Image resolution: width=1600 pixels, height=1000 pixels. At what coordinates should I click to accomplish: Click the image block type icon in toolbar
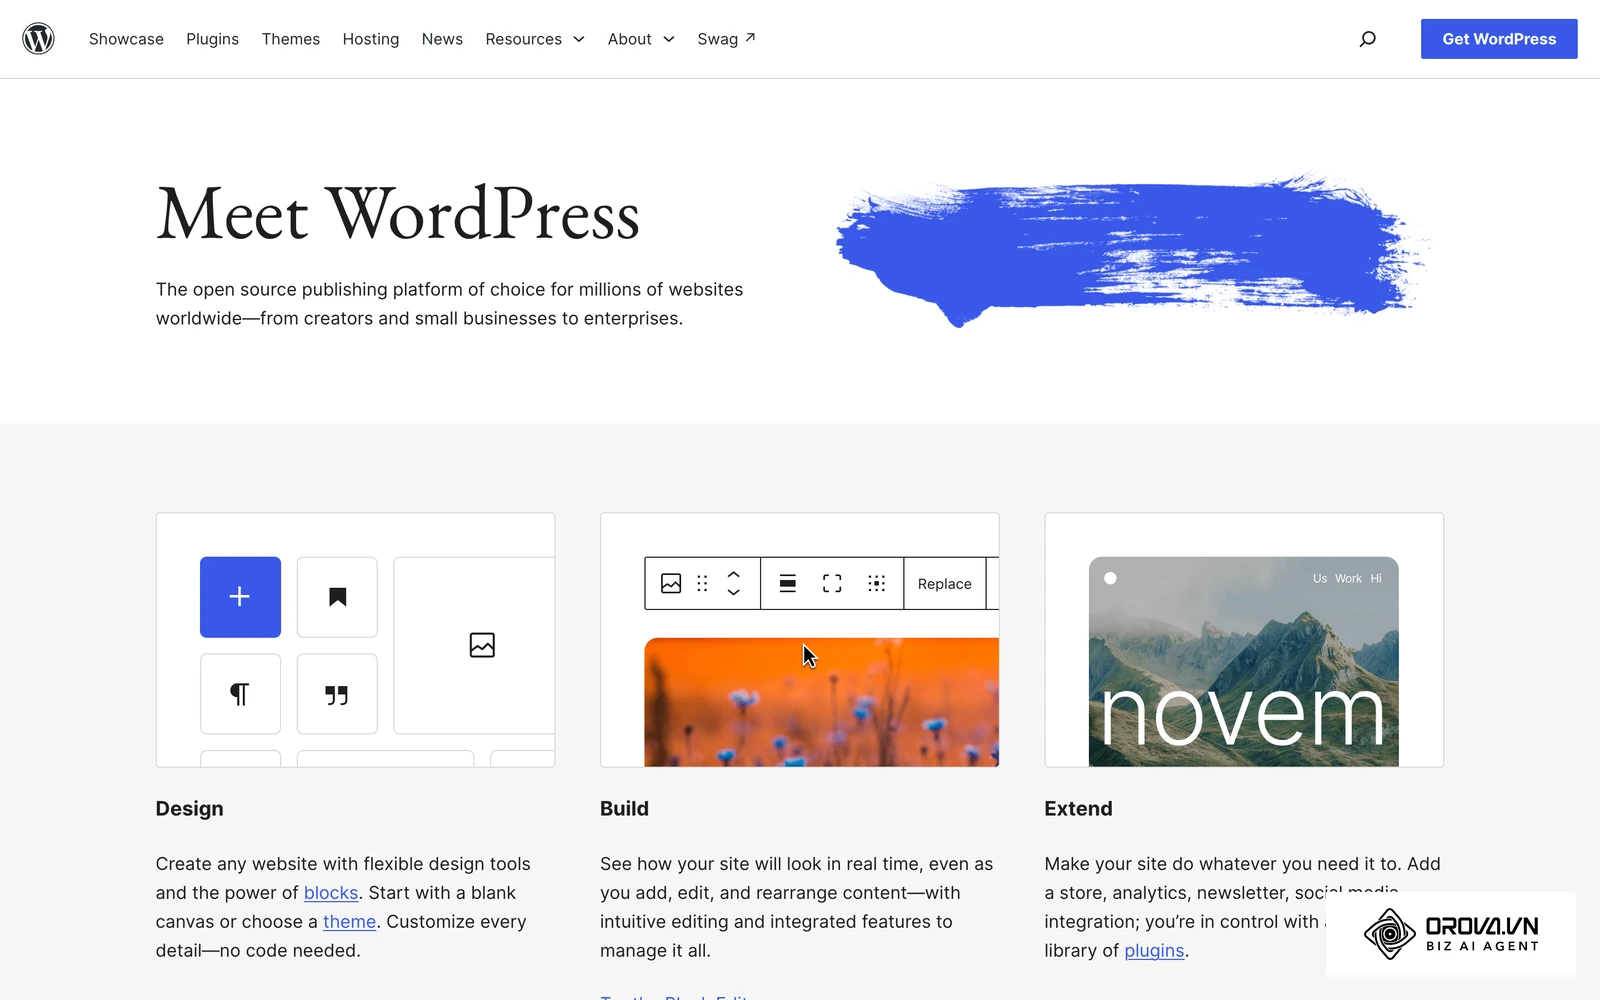[x=671, y=583]
